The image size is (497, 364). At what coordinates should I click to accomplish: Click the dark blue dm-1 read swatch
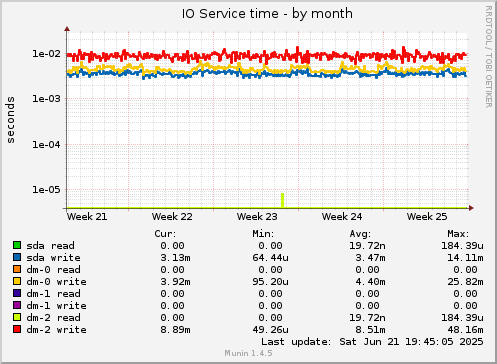17,293
